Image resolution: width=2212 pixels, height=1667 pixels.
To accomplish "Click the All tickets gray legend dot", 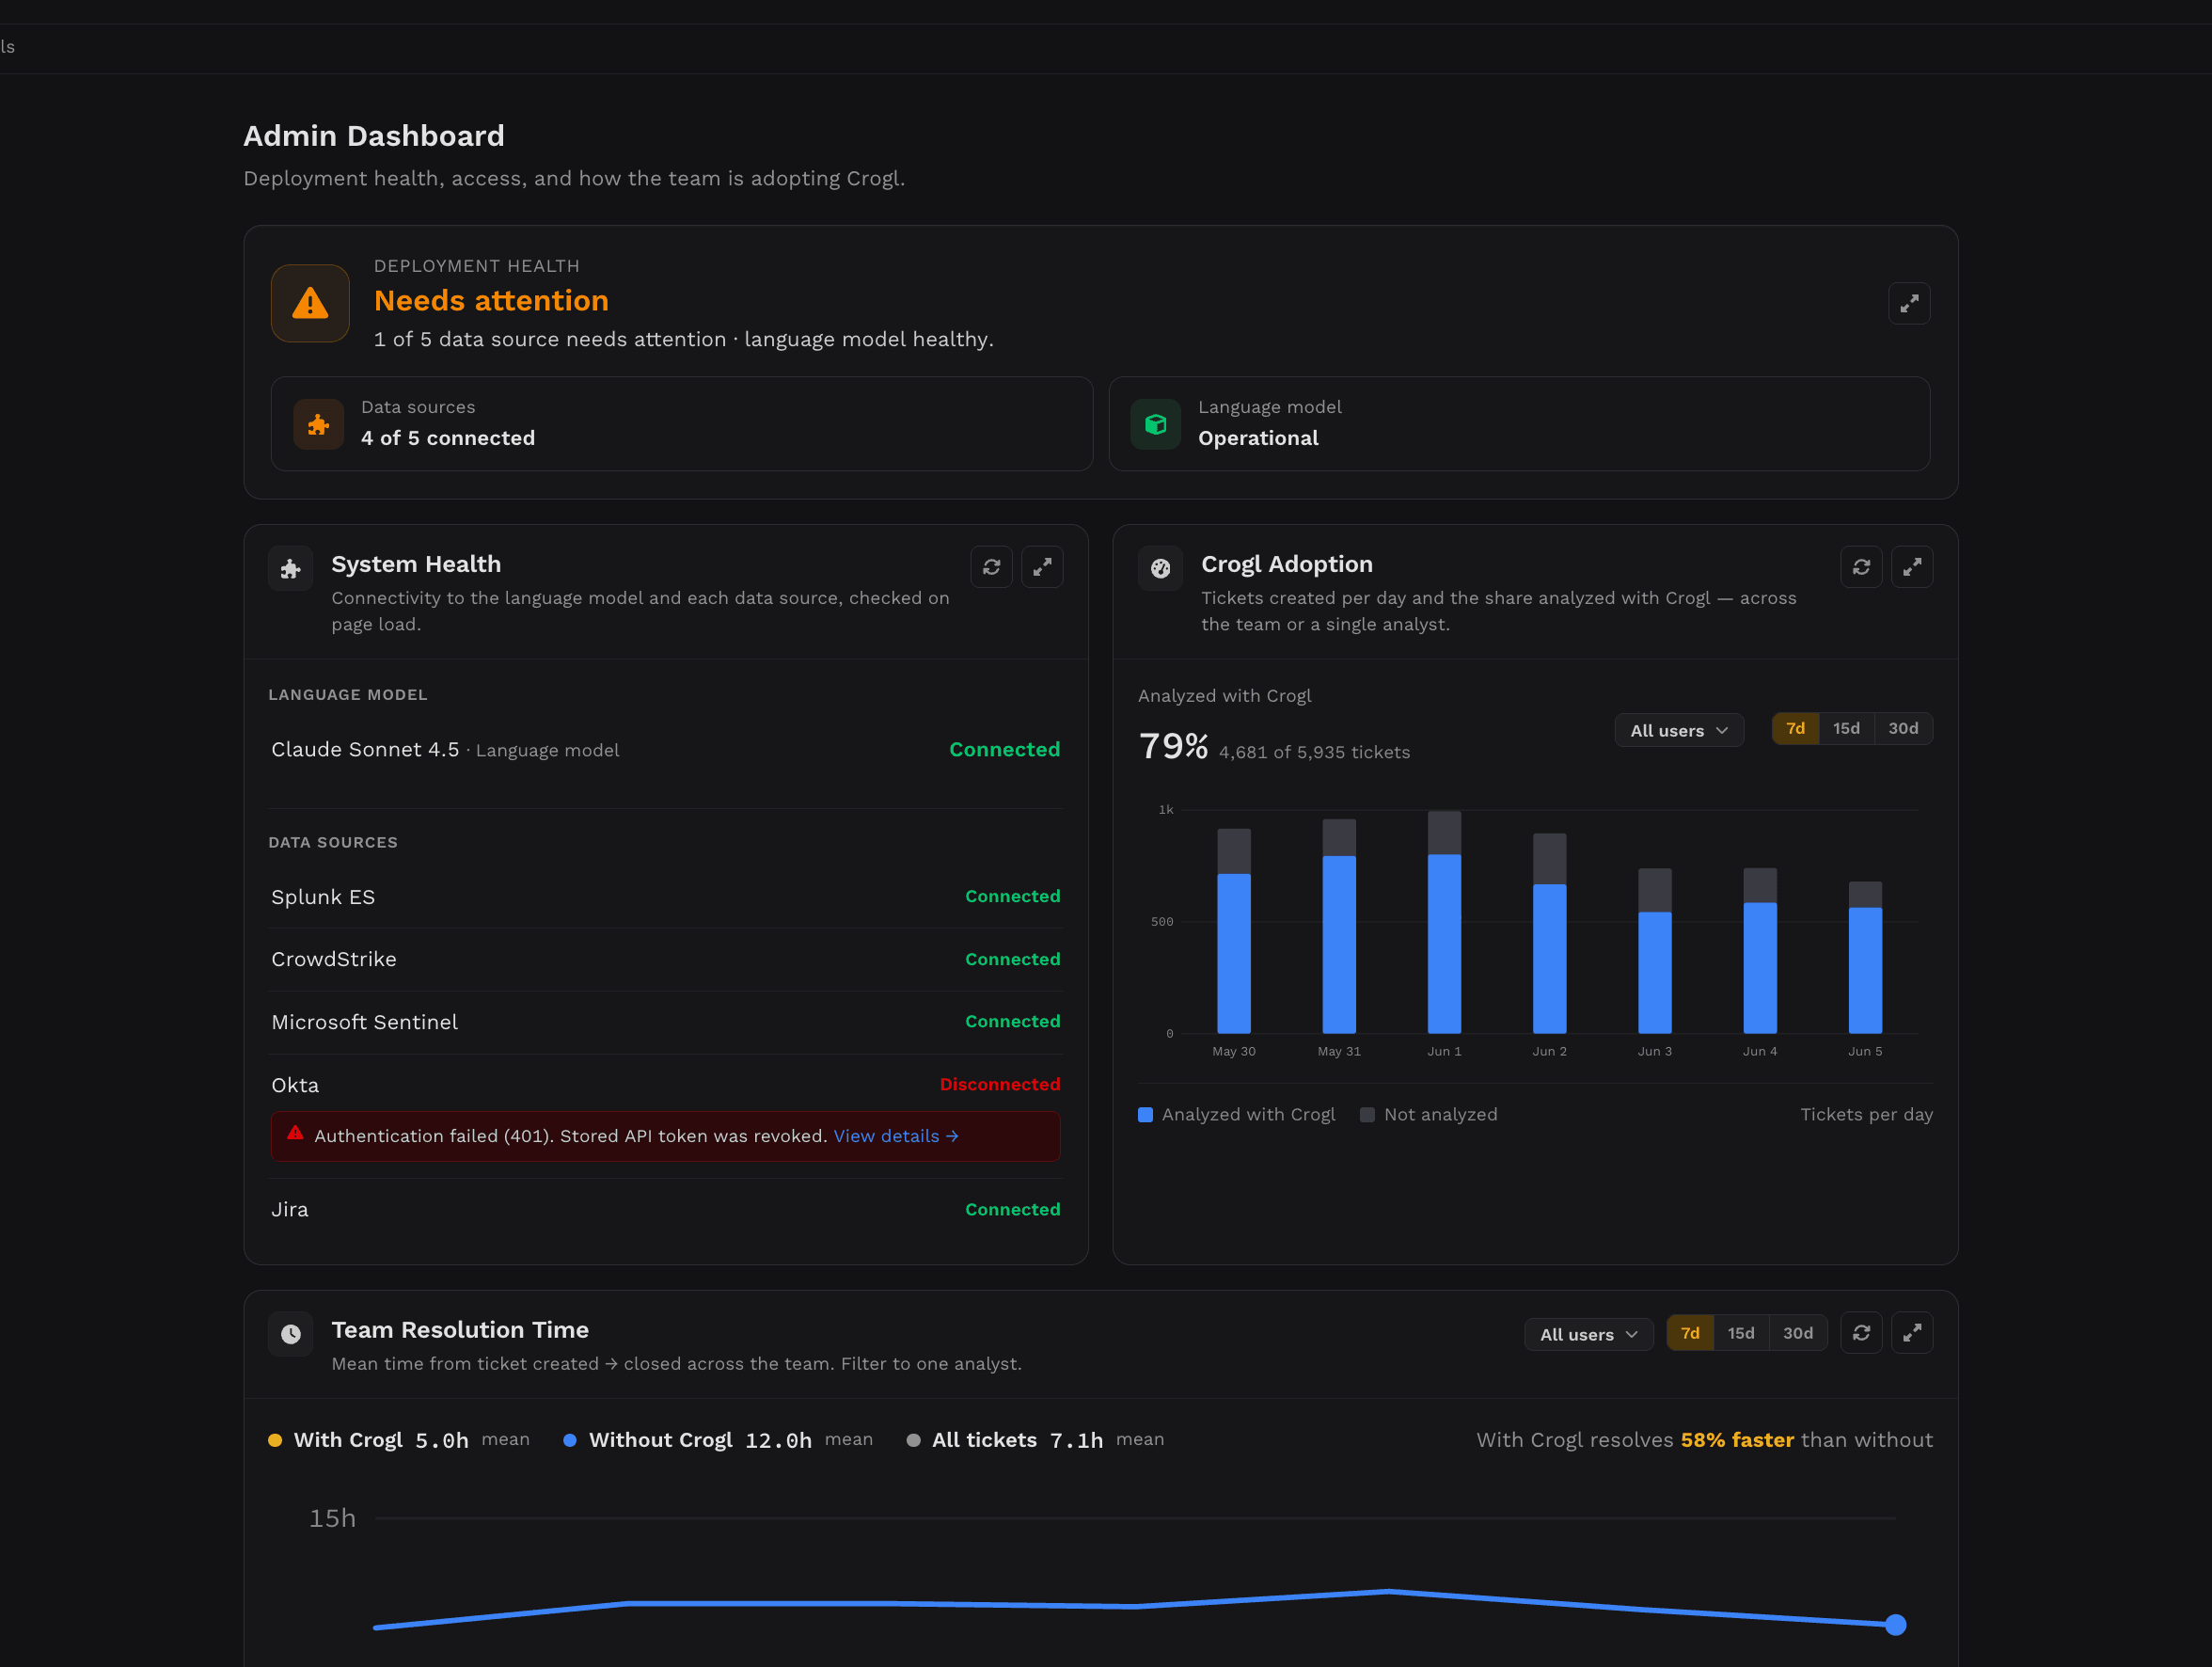I will pos(913,1441).
